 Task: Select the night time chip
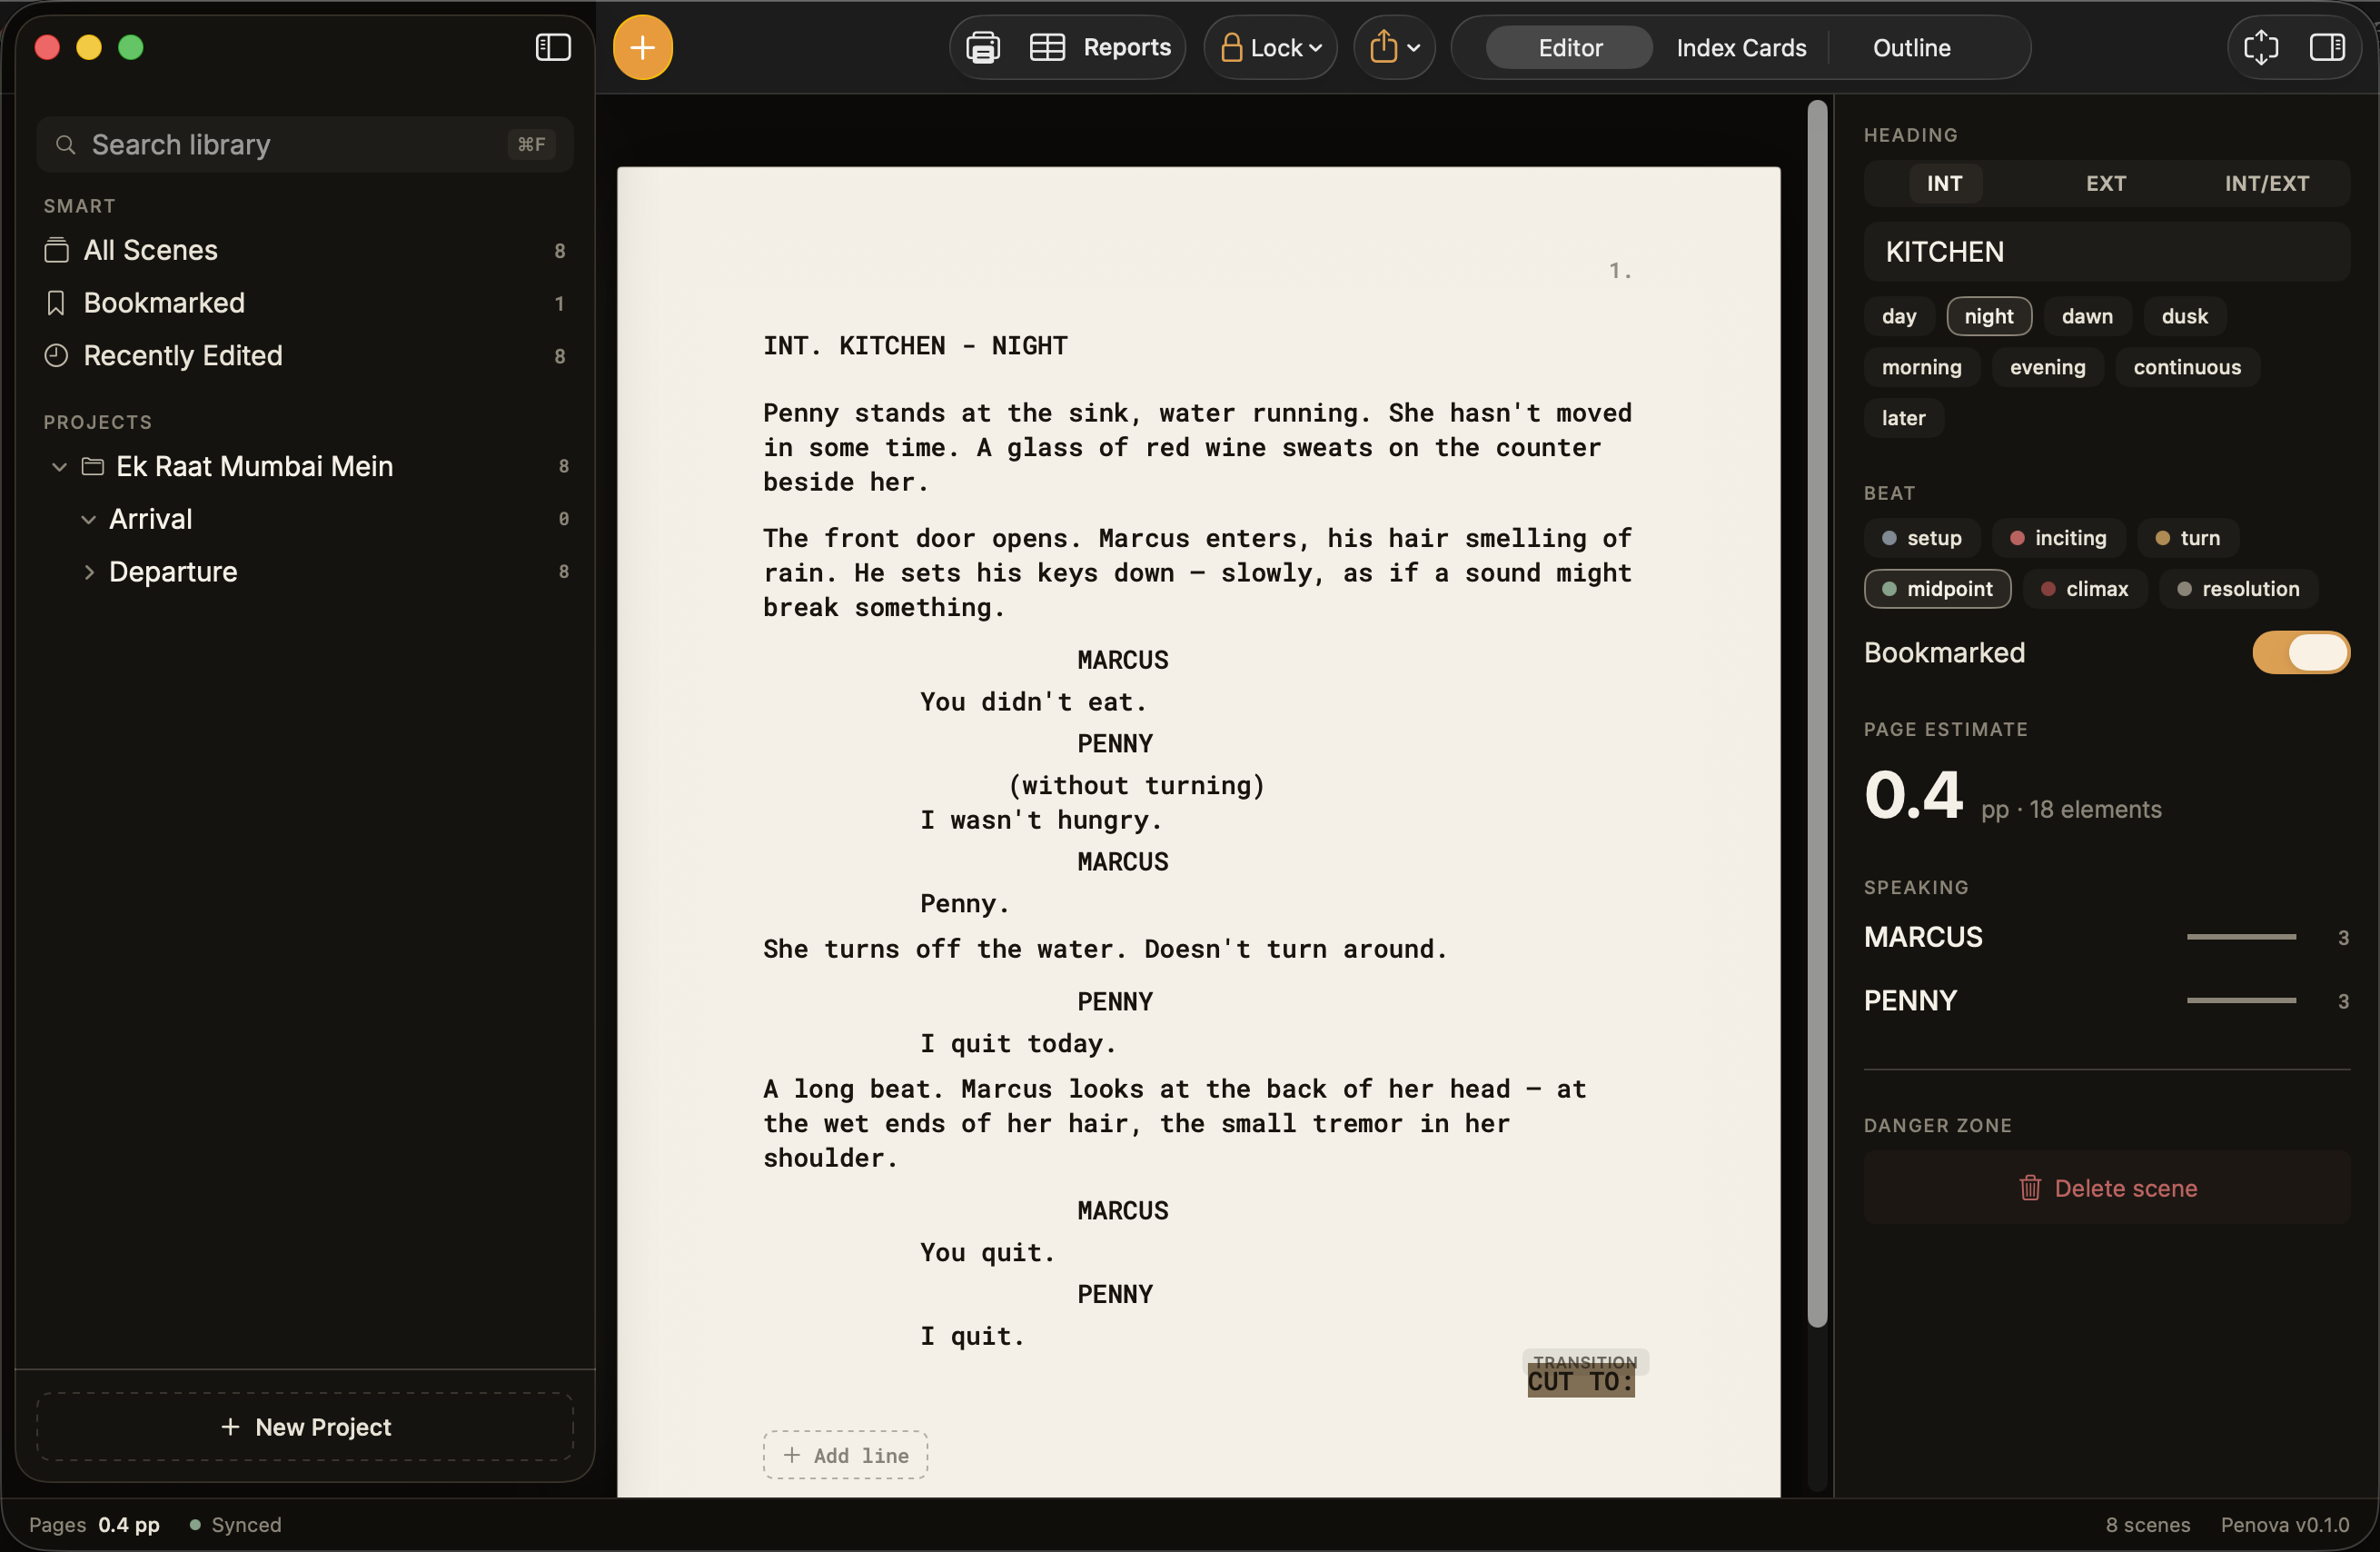click(1988, 316)
